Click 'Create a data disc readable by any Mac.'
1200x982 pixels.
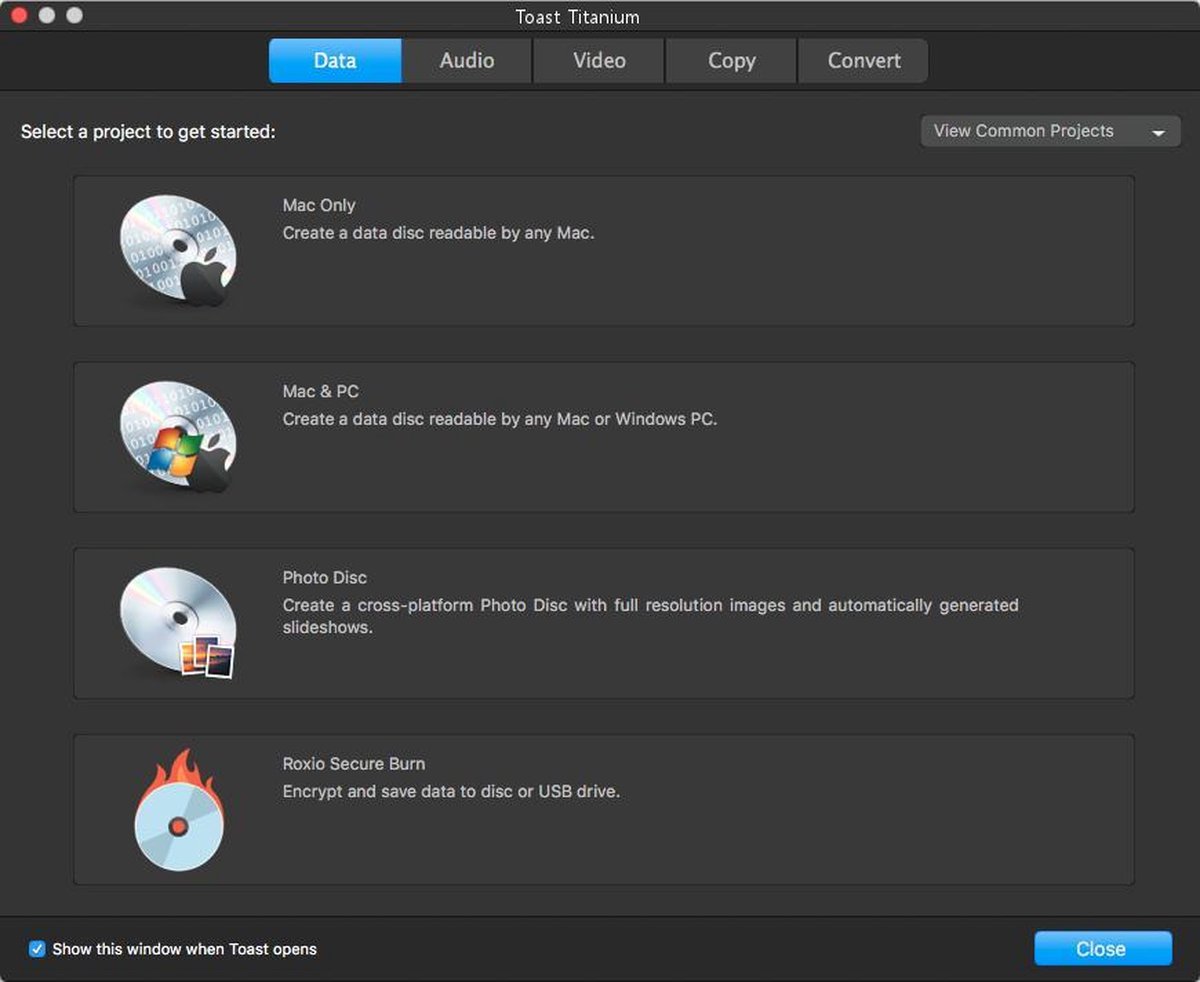coord(439,233)
